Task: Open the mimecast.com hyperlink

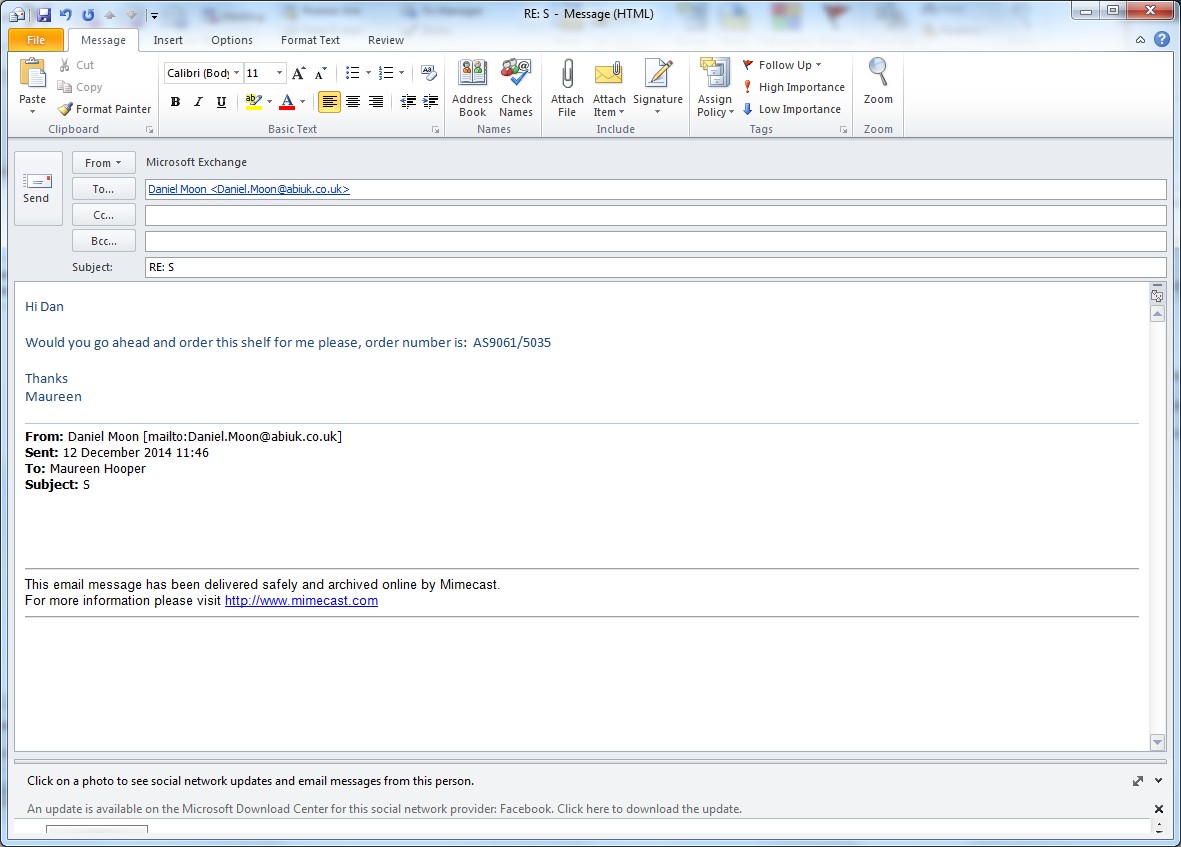Action: [301, 601]
